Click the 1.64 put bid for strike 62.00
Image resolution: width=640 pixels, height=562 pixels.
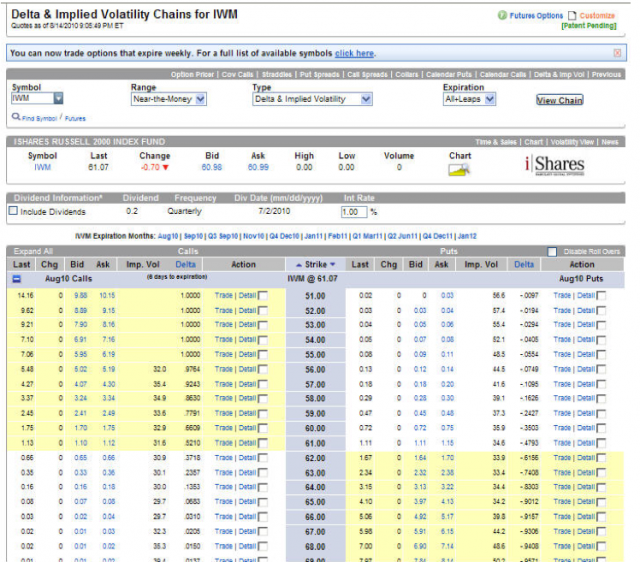[x=420, y=458]
